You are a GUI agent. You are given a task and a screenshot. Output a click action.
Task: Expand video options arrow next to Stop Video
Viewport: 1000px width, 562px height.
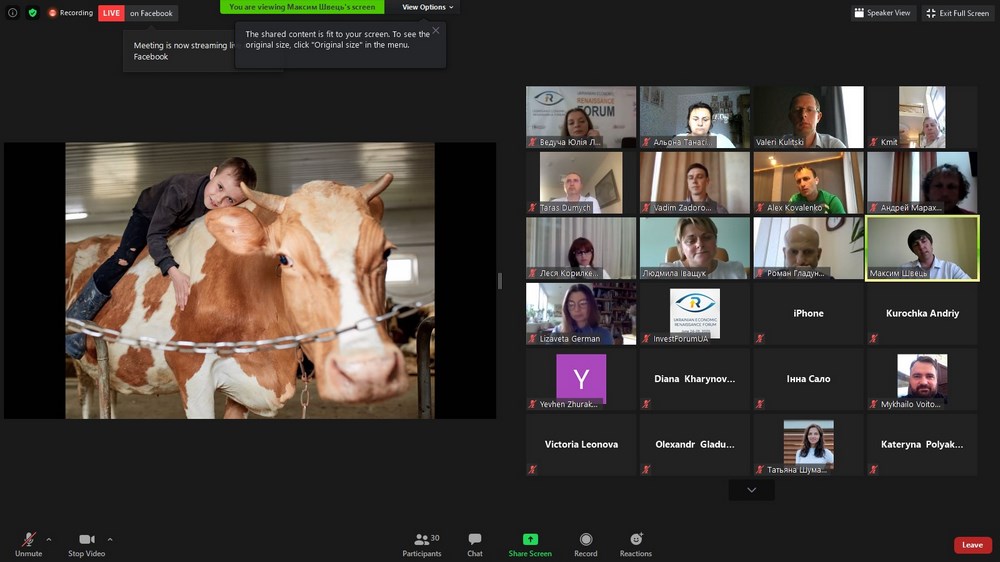[x=110, y=539]
